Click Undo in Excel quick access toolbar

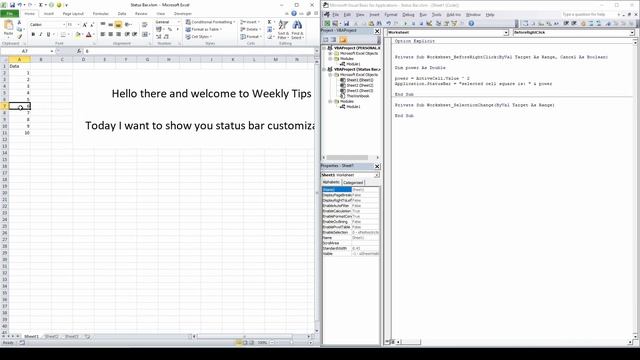[20, 5]
